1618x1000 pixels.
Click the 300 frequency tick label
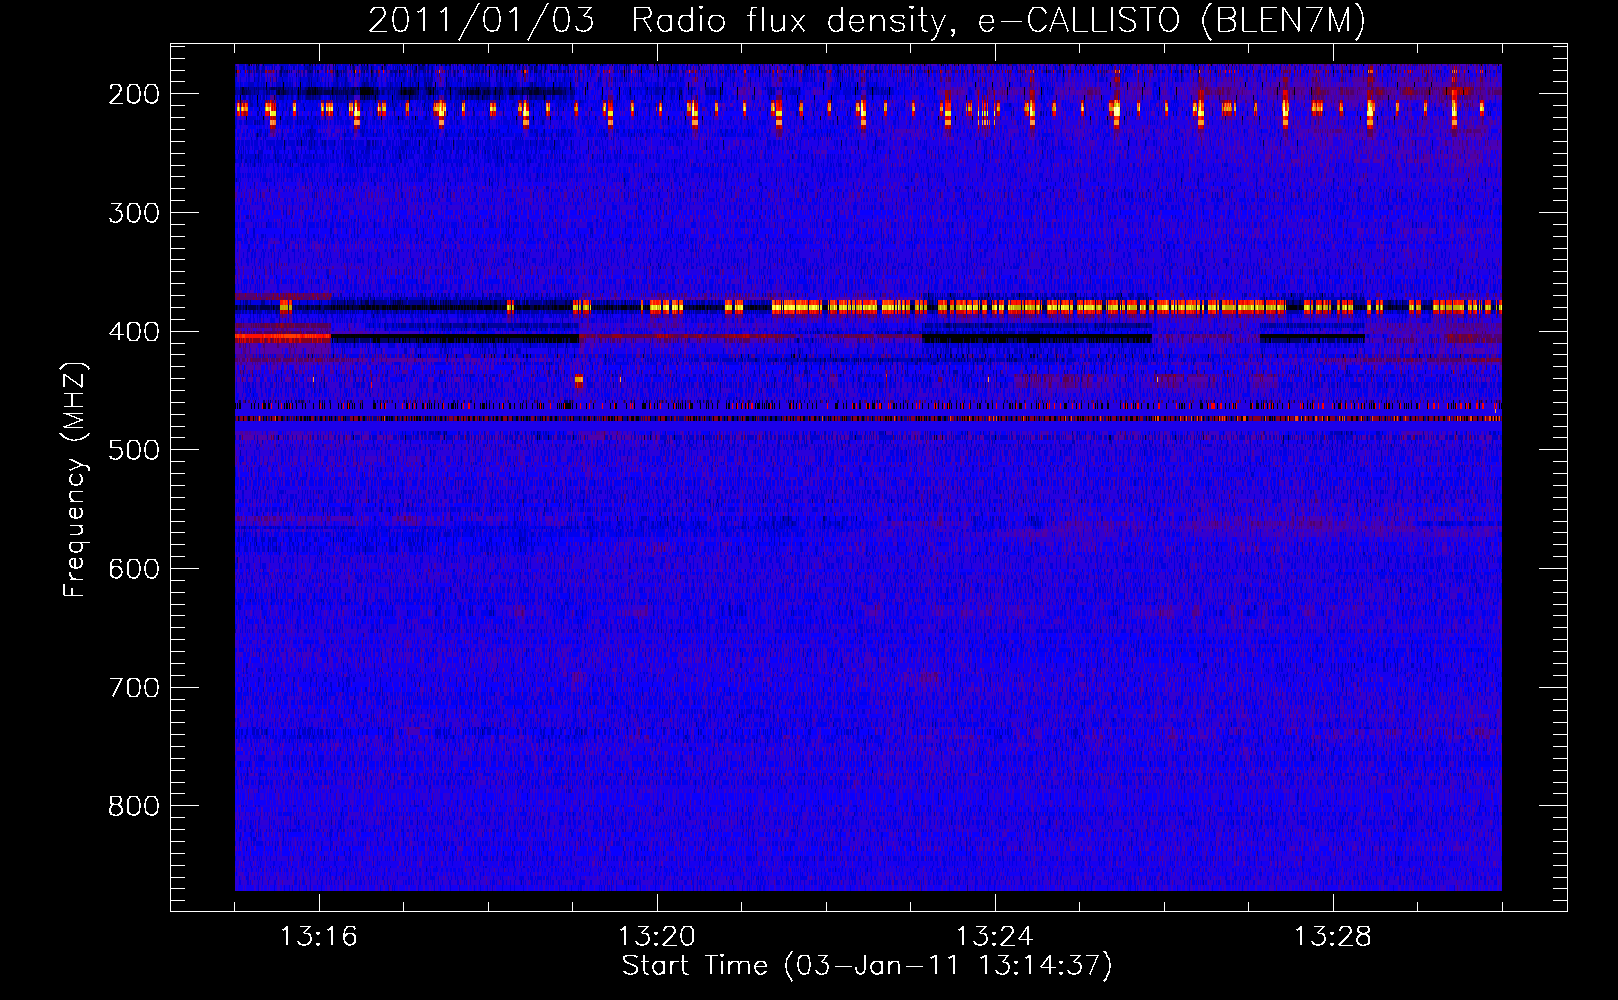134,213
